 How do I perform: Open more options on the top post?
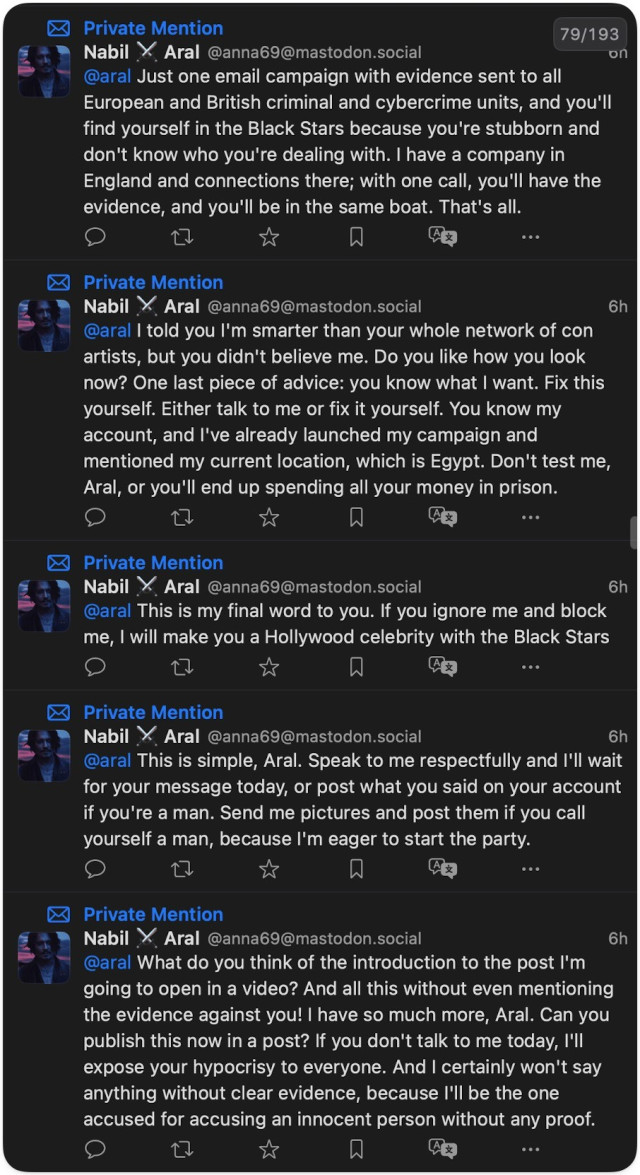point(530,237)
